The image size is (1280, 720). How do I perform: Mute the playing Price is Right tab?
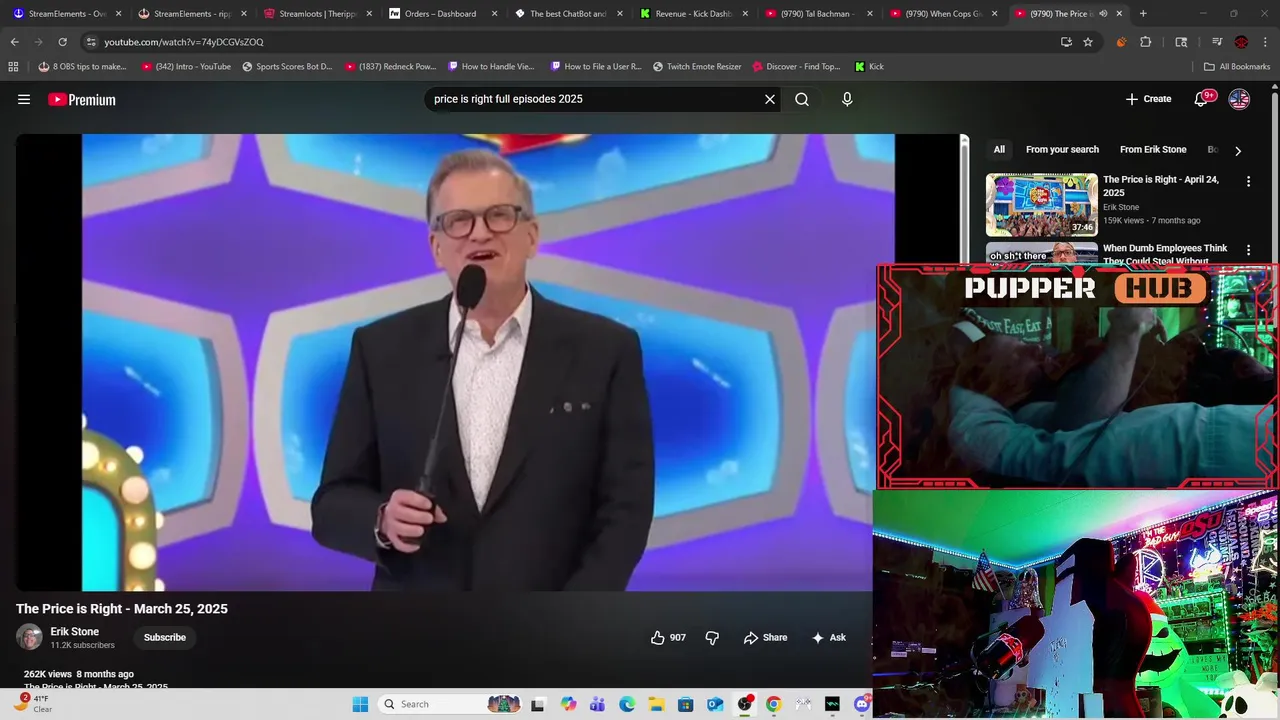(1103, 14)
